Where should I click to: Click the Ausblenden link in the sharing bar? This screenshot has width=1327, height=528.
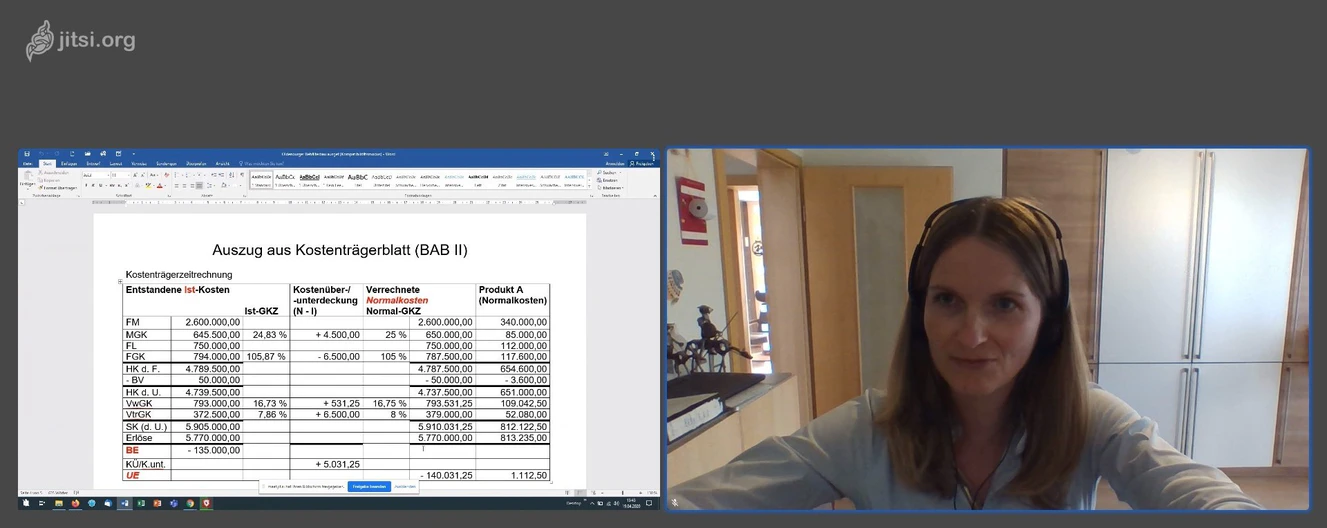point(404,486)
